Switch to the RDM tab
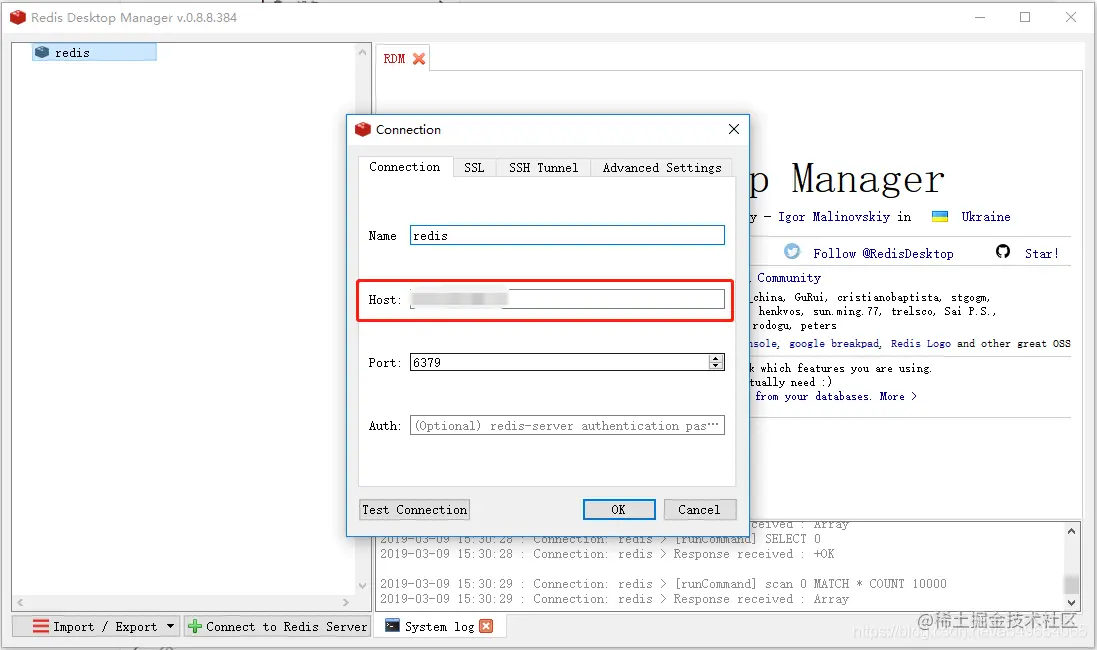The width and height of the screenshot is (1097, 650). [x=394, y=59]
